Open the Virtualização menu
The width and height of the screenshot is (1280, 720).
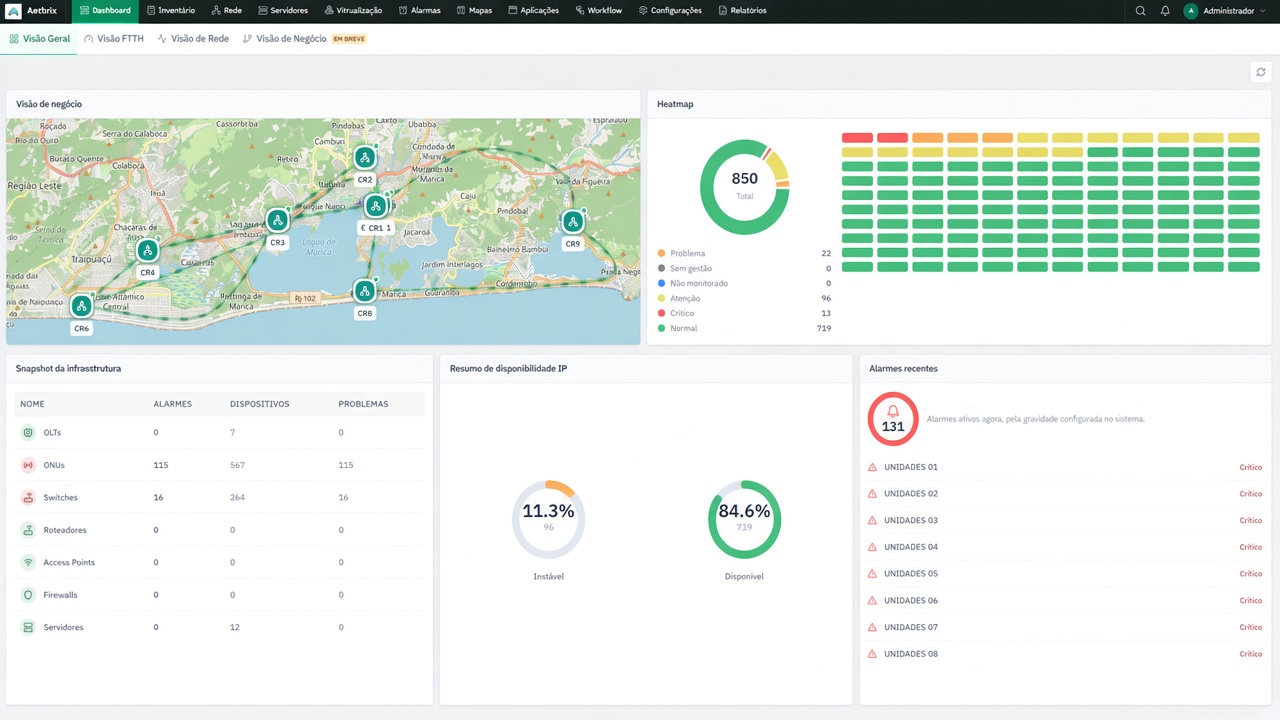354,11
